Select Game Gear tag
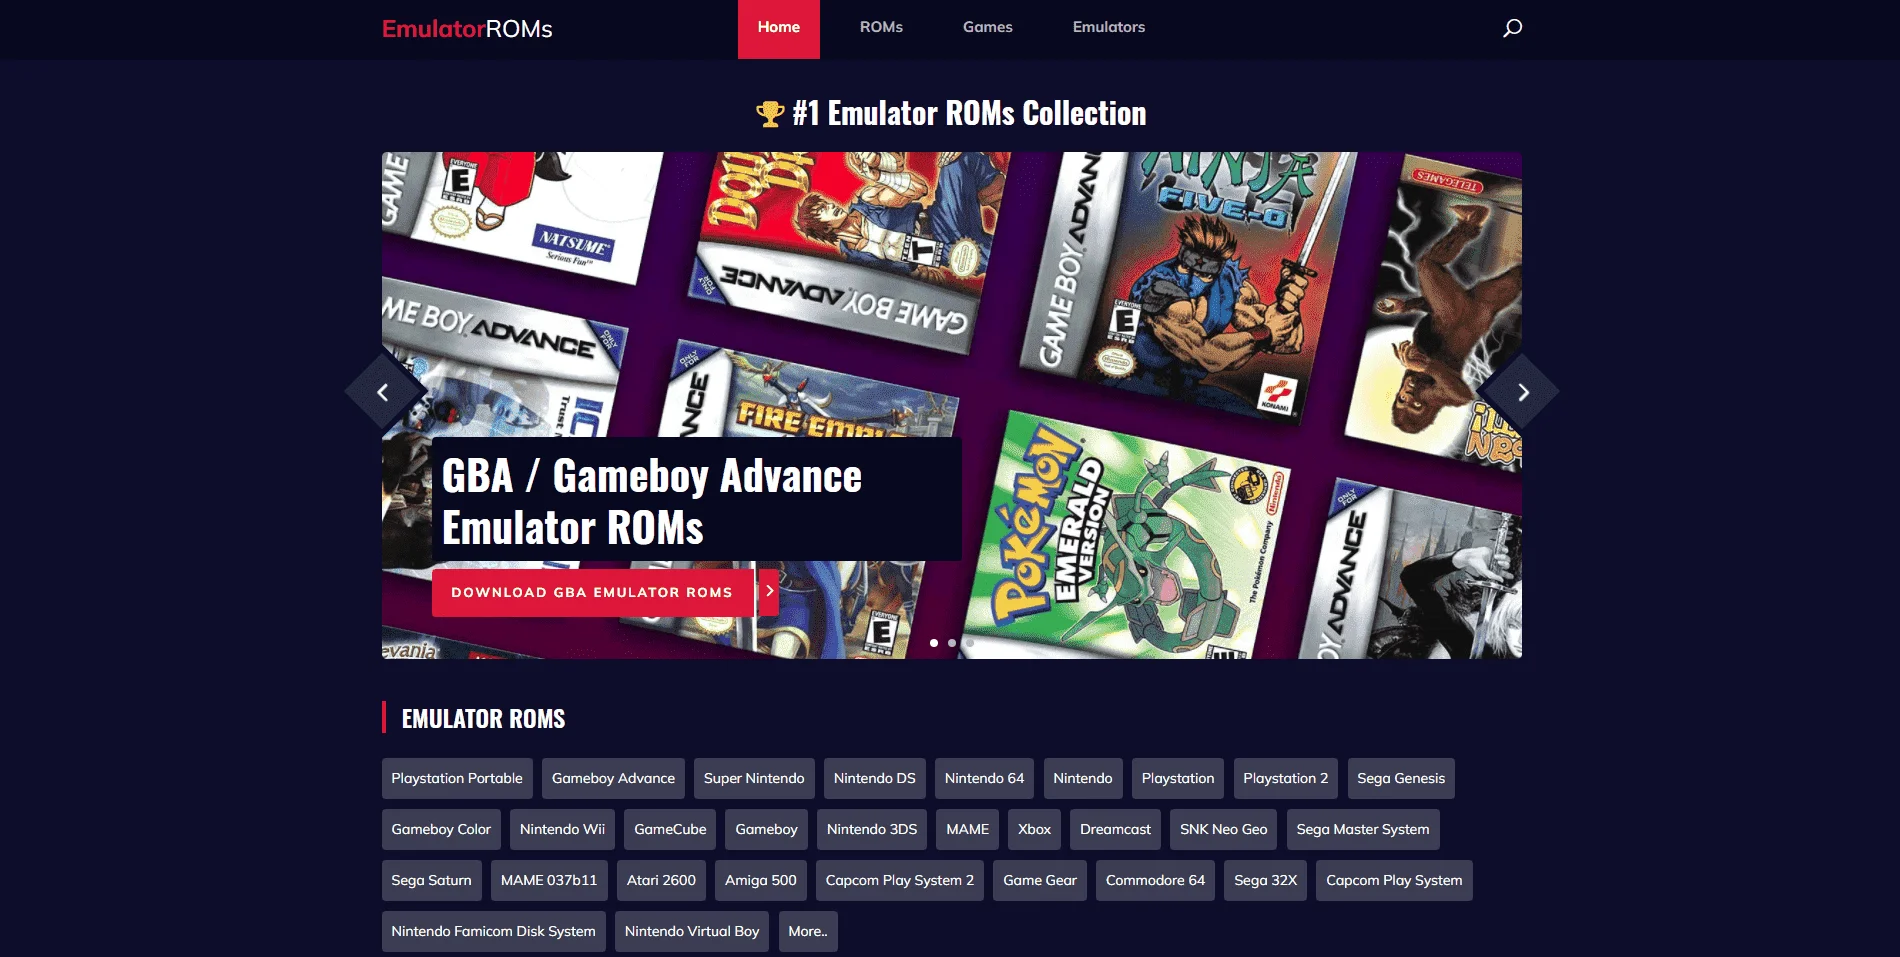This screenshot has width=1900, height=957. [1040, 880]
